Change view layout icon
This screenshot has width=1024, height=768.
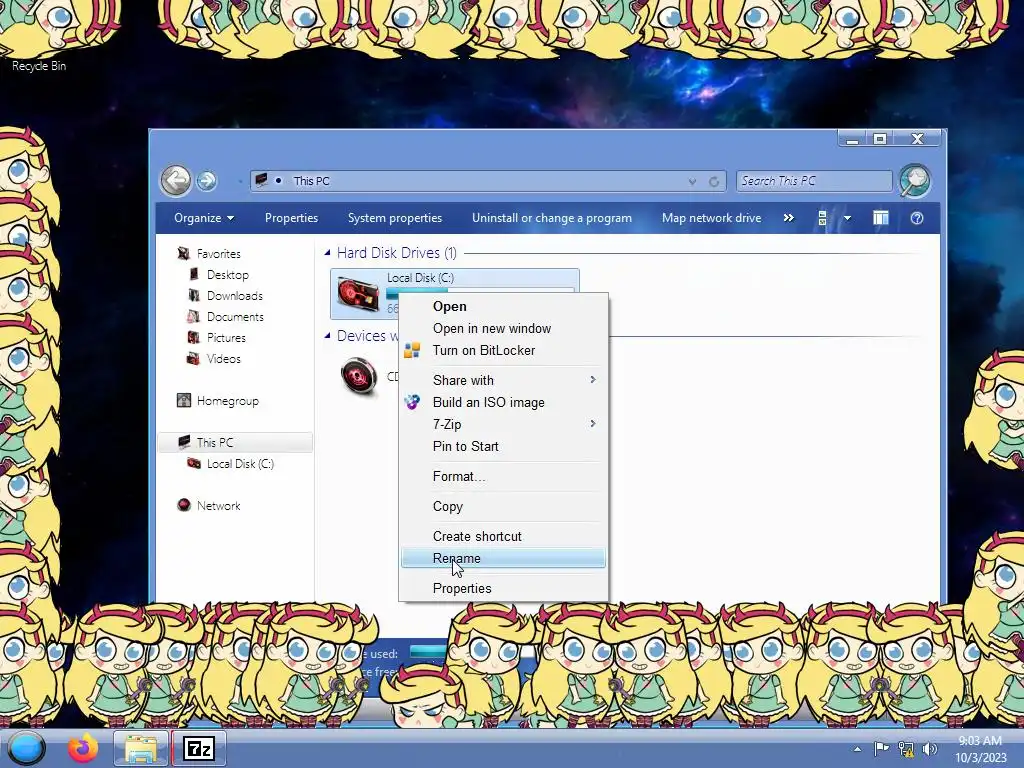click(822, 218)
